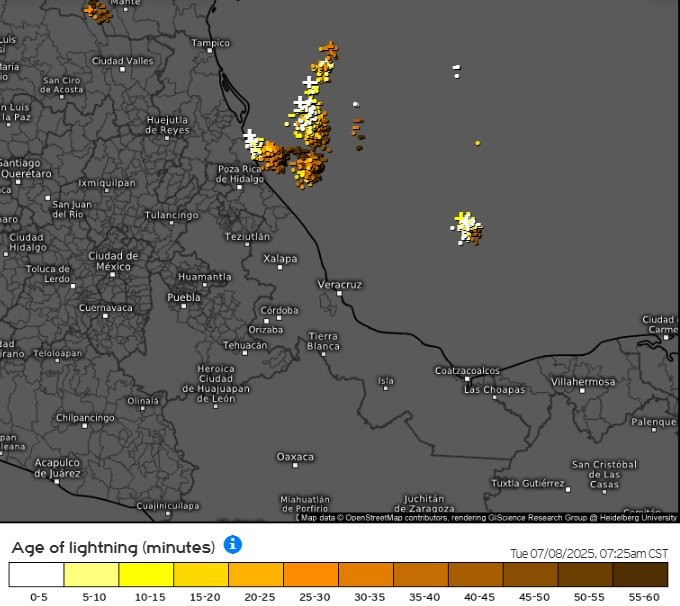Click the Huejutla de Reyes label
This screenshot has height=606, width=680.
coord(167,125)
